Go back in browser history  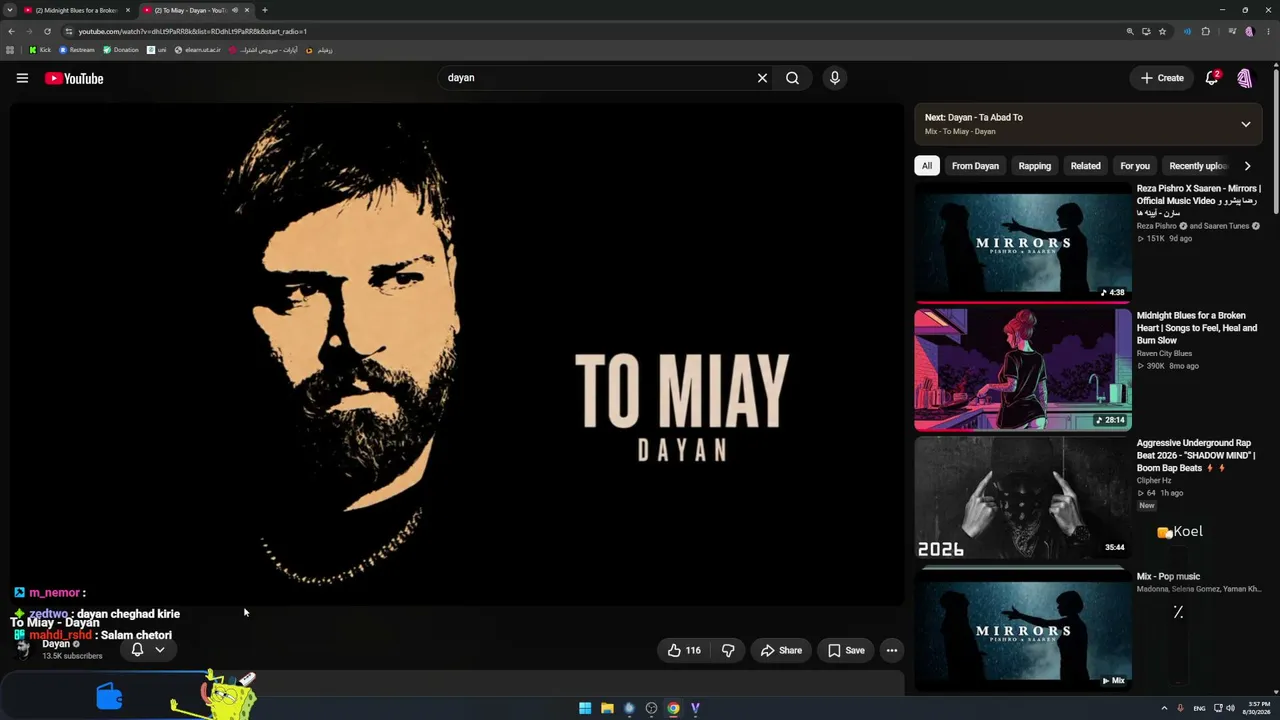(x=11, y=31)
